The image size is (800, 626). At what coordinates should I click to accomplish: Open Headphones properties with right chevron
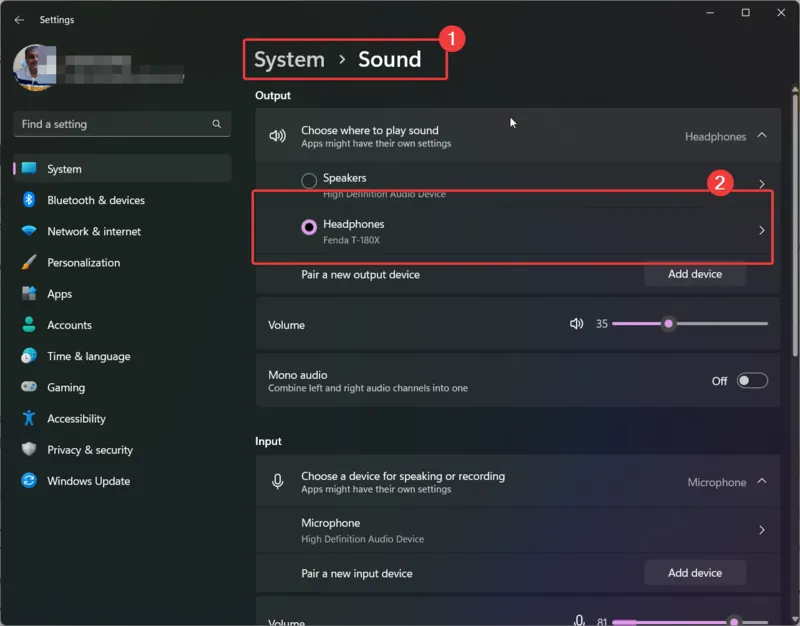tap(762, 231)
